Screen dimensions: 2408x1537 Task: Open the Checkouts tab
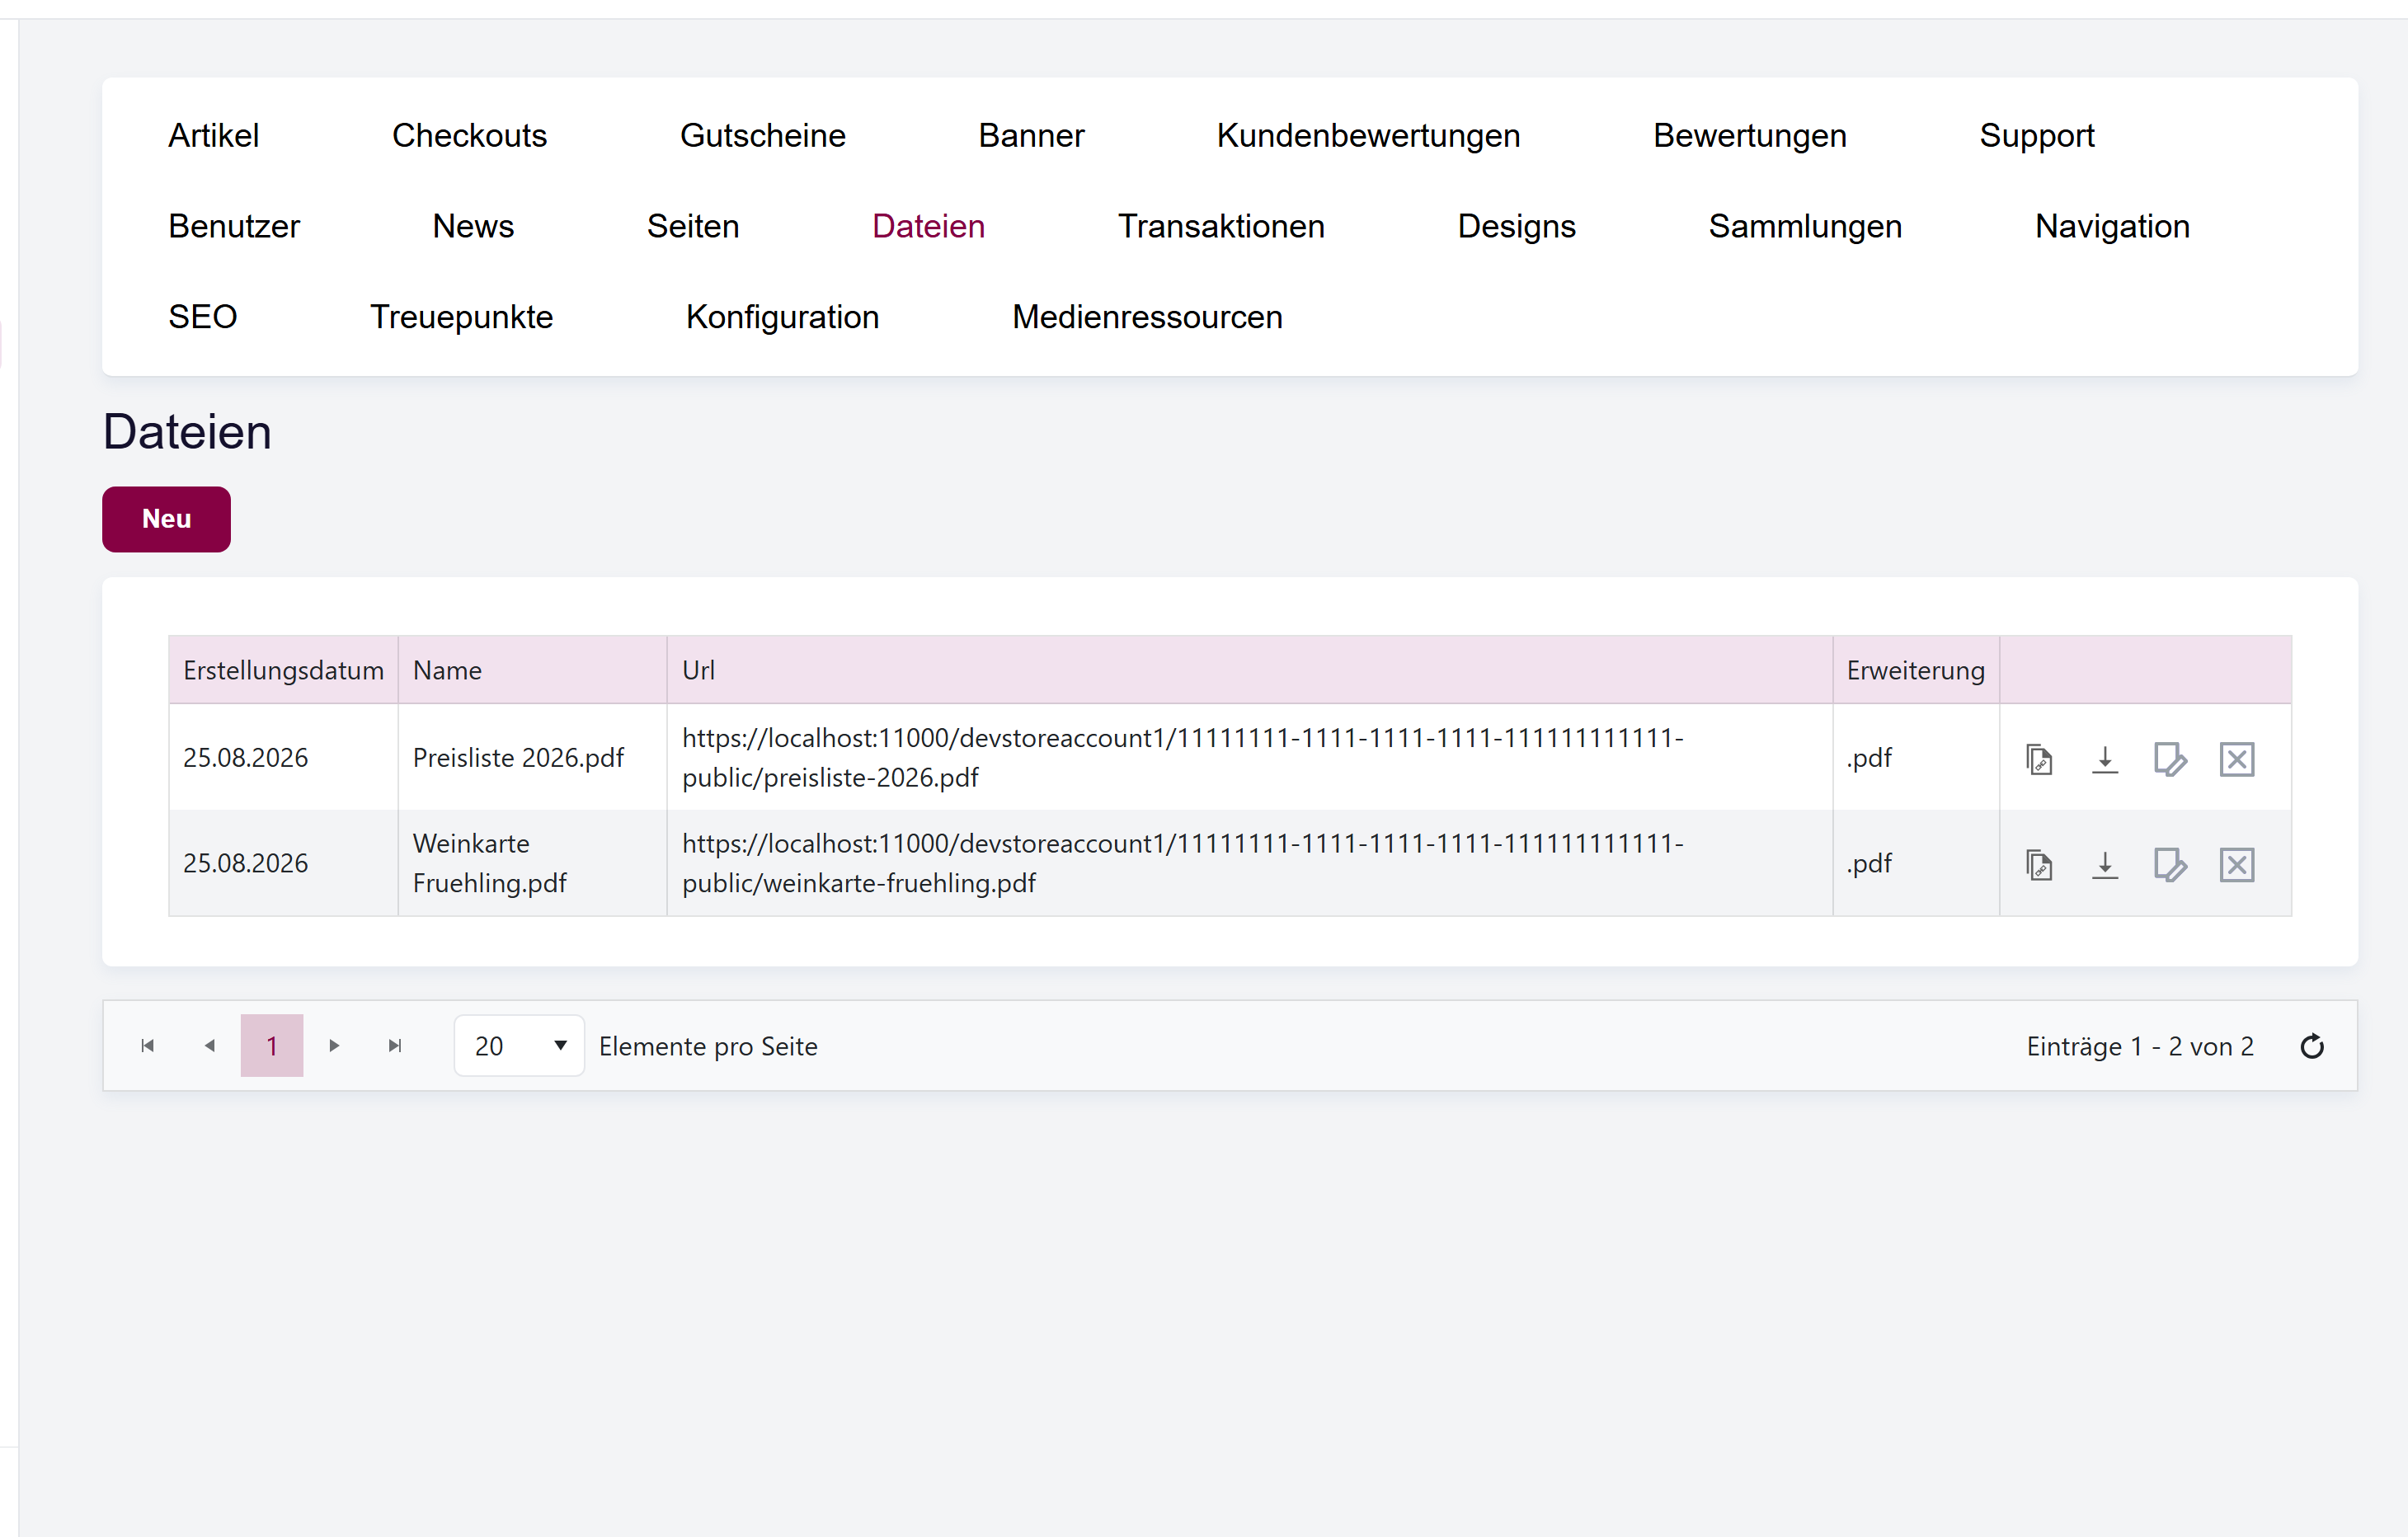469,135
